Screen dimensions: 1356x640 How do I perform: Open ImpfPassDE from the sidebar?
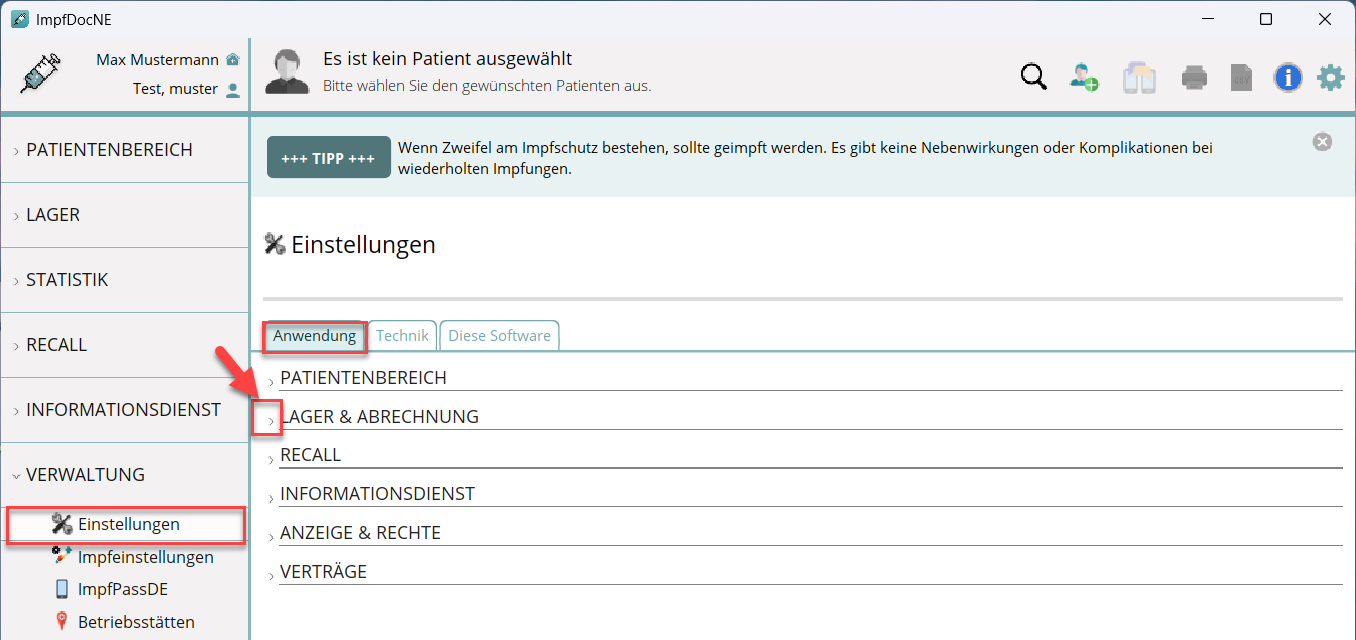(x=122, y=589)
